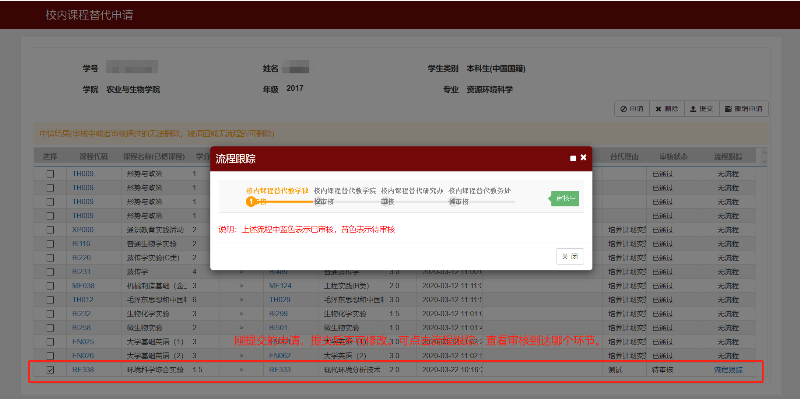Click the 关闭 button in the dialog
The width and height of the screenshot is (800, 399).
pos(569,257)
